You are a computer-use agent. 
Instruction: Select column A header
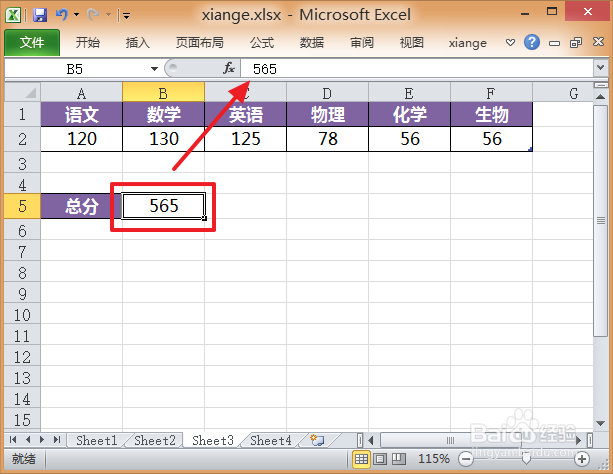pos(81,93)
